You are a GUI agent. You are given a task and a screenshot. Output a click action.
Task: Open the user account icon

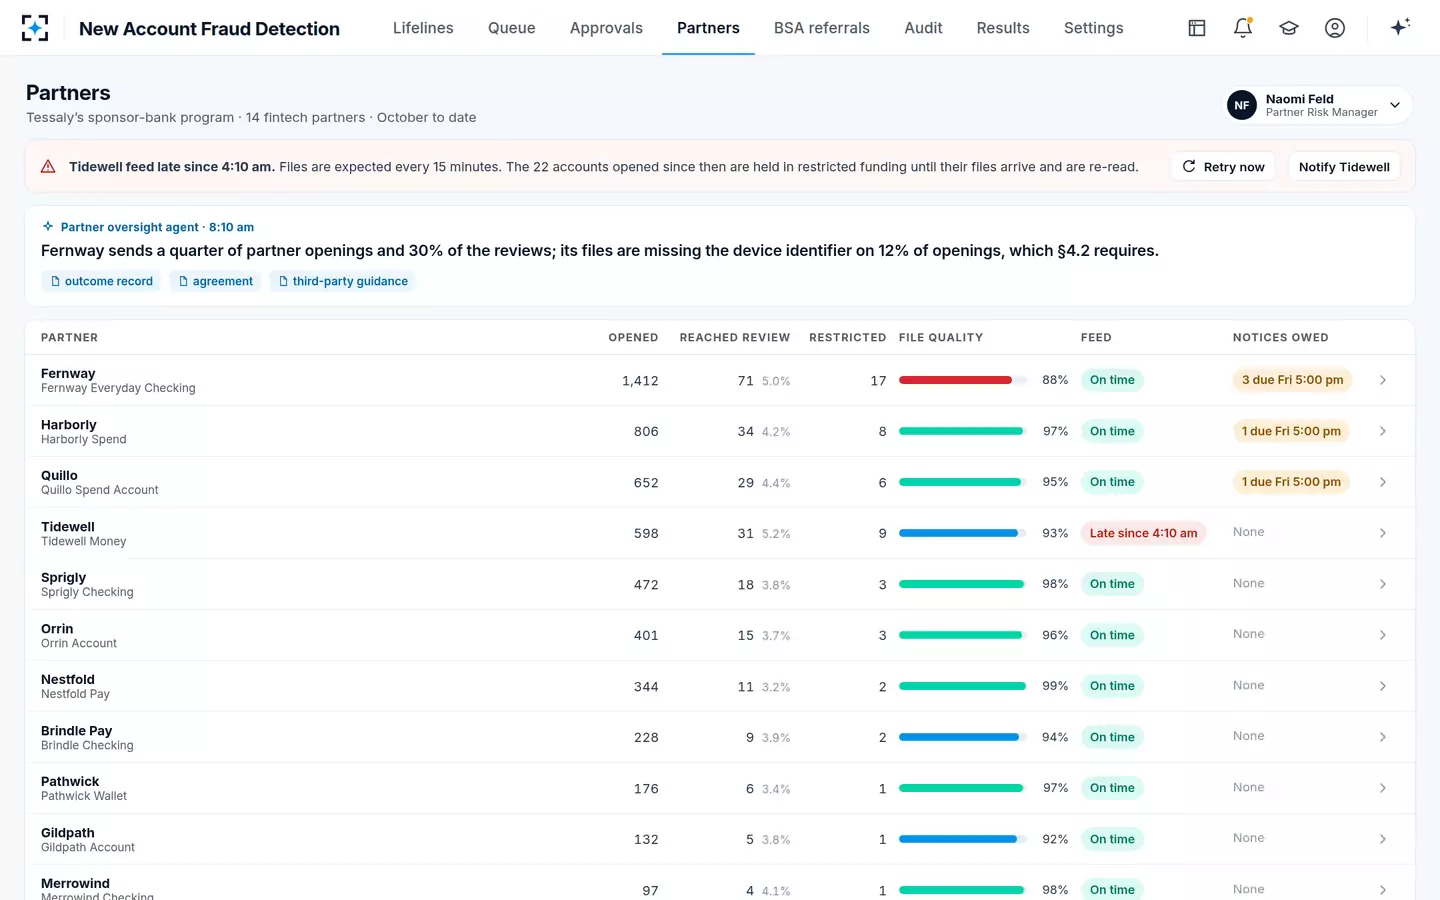pos(1335,28)
